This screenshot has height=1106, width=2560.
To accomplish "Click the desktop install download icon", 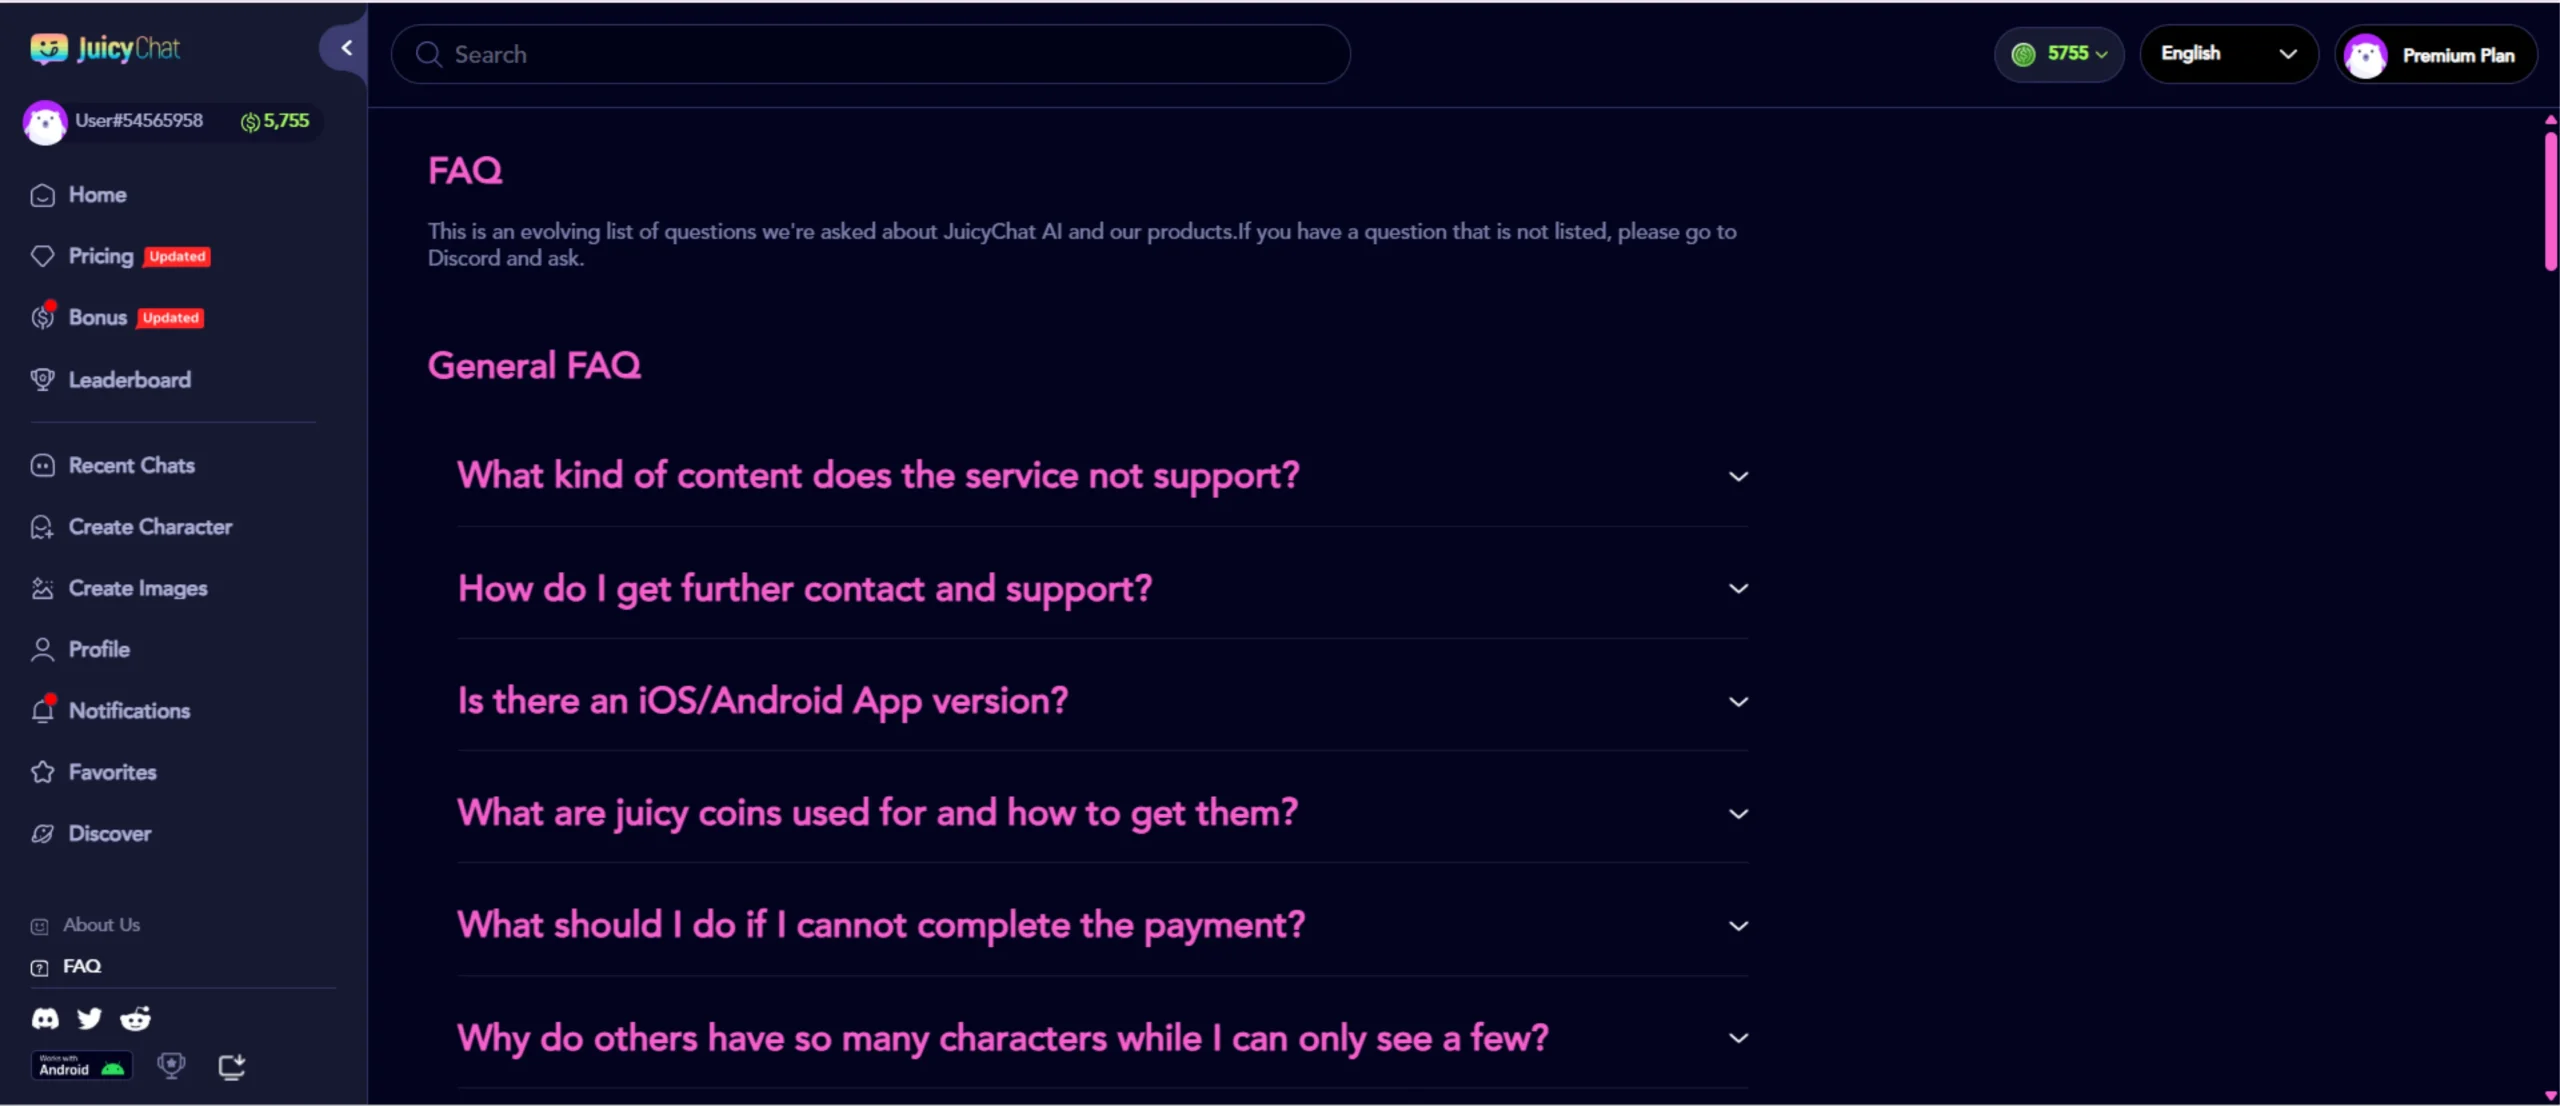I will (232, 1067).
